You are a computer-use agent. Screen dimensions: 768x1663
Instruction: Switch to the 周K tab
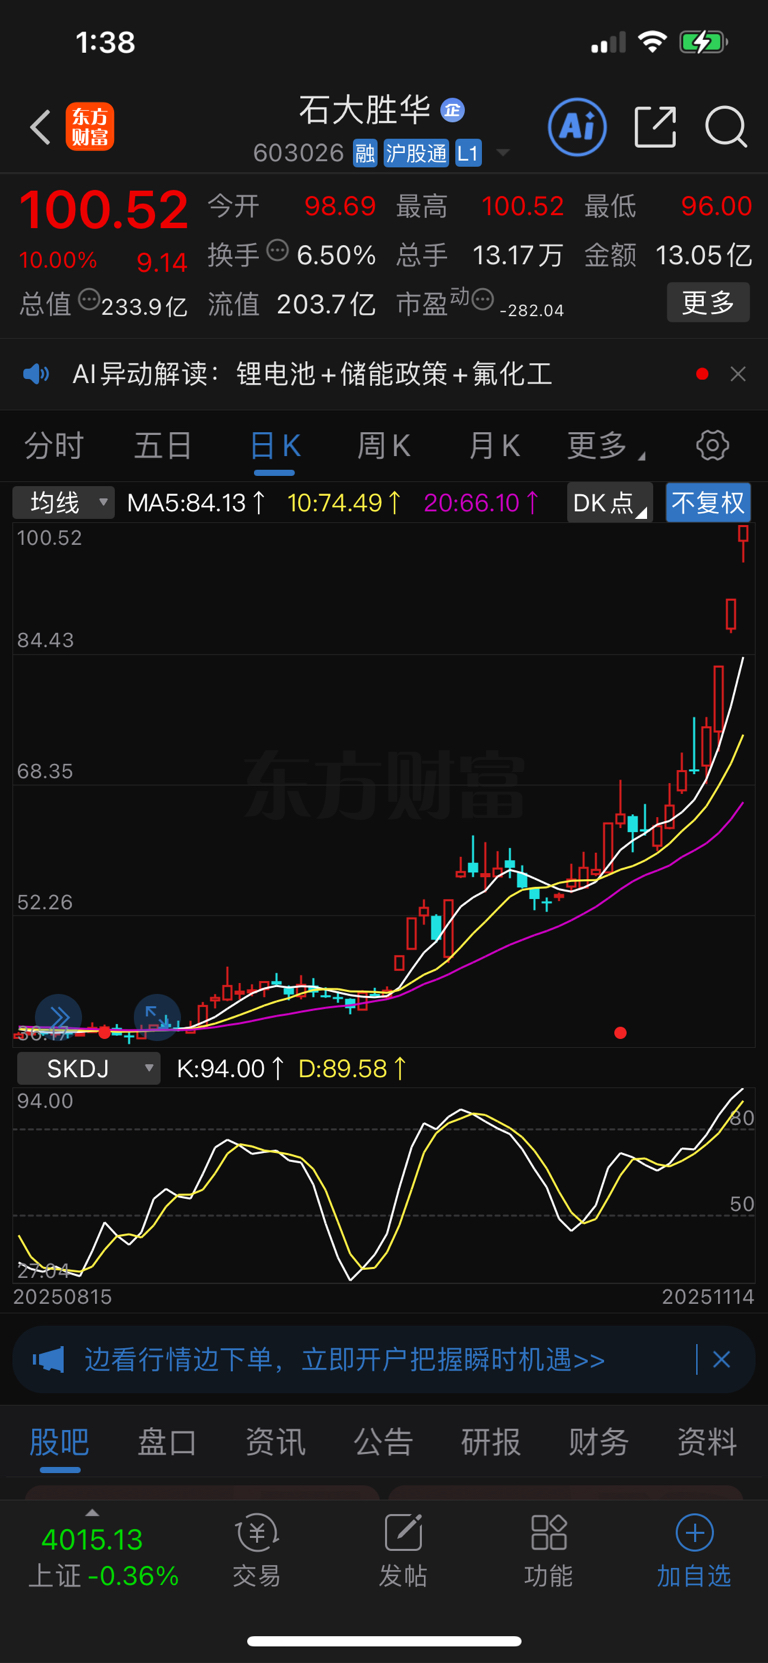tap(384, 446)
